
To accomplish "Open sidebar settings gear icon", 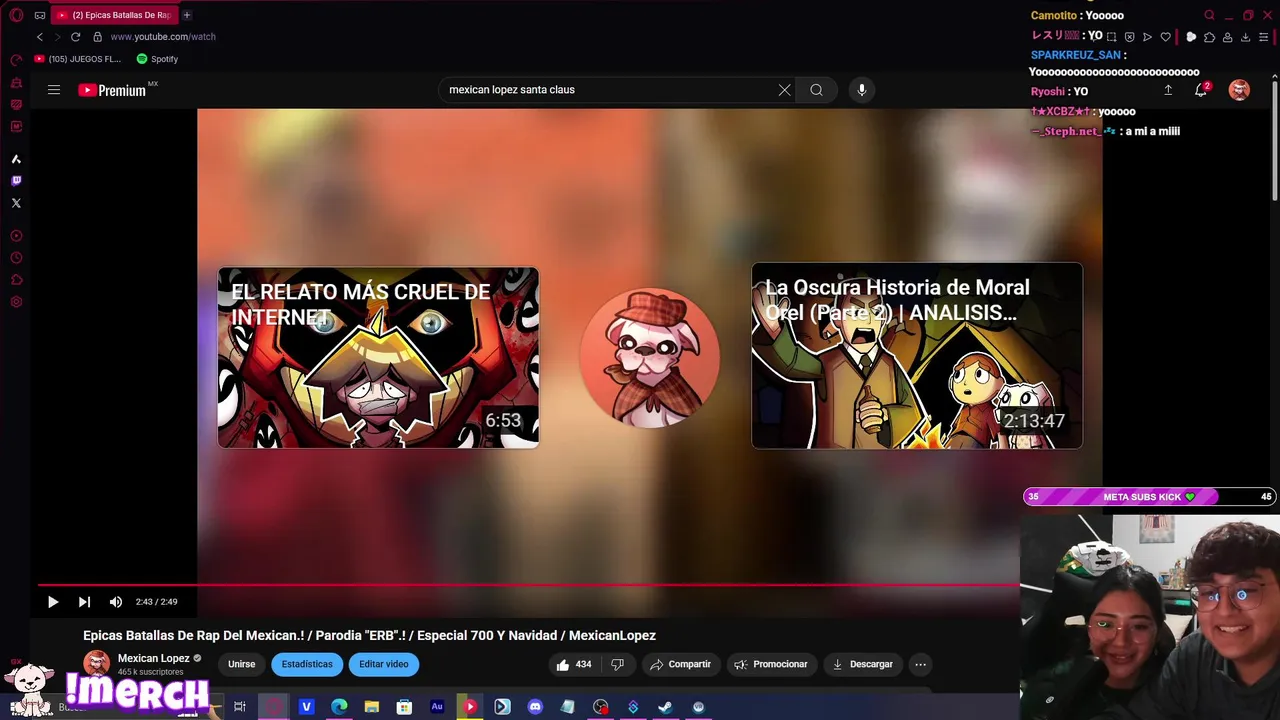I will tap(16, 302).
